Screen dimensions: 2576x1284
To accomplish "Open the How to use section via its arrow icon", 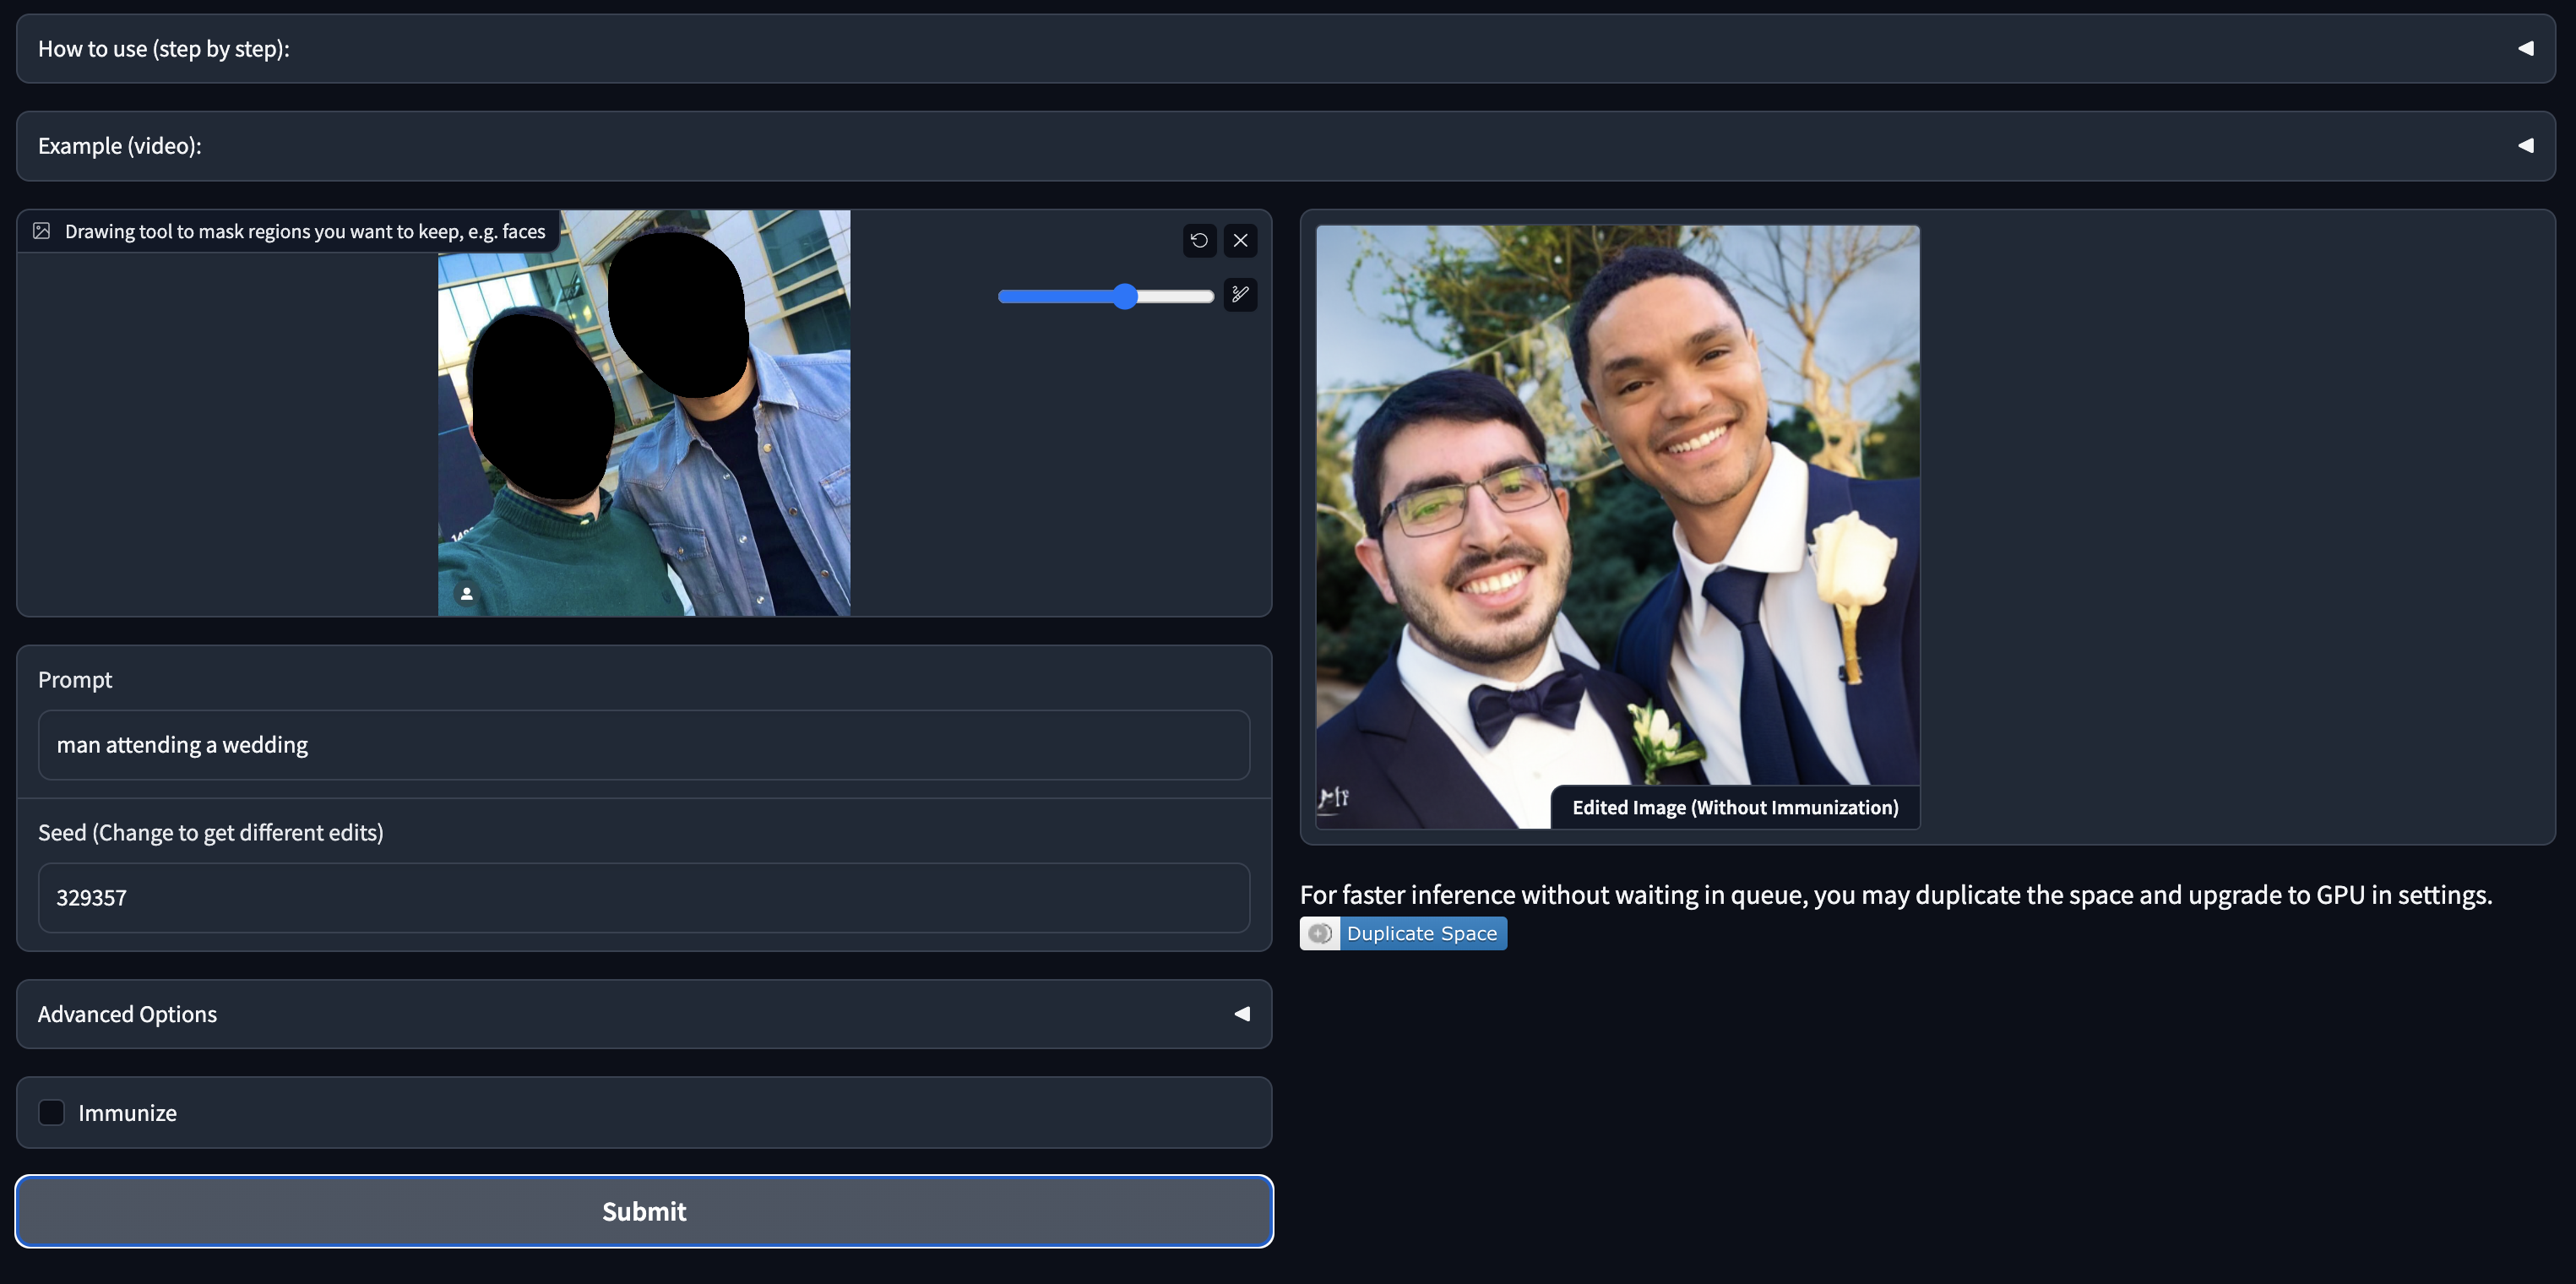I will 2526,47.
